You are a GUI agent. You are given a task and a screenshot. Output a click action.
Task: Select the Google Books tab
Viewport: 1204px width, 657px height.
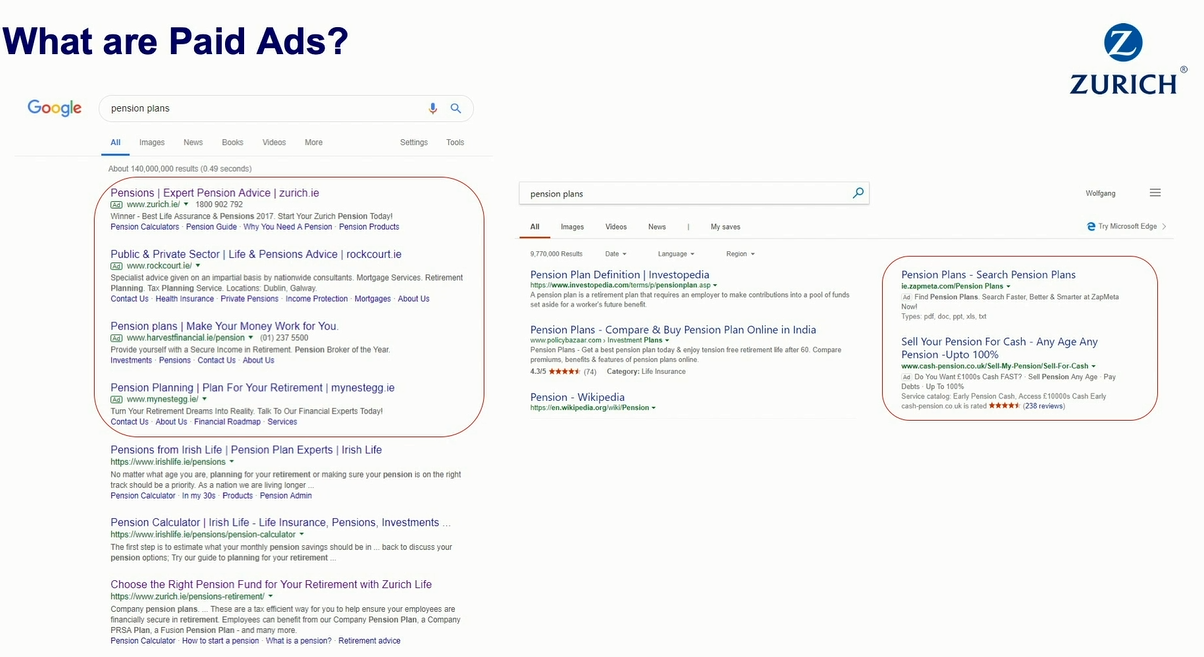[x=233, y=143]
